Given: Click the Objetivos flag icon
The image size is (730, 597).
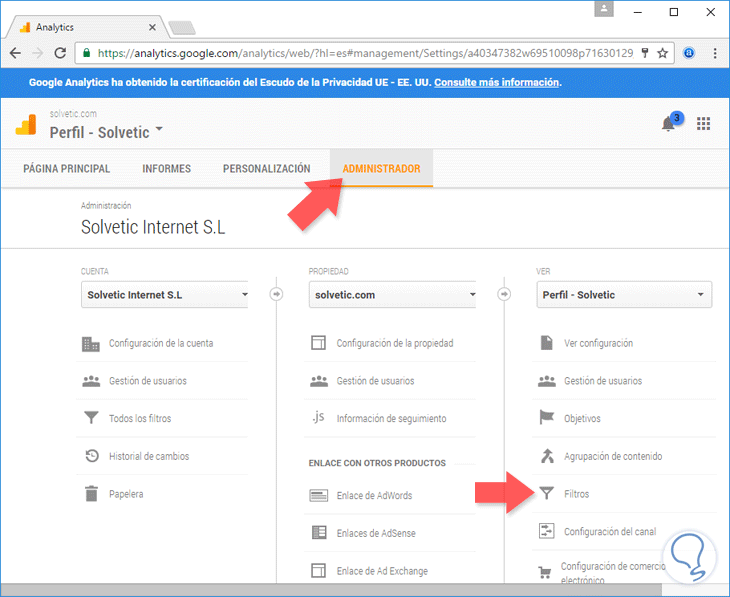Looking at the screenshot, I should pos(547,418).
